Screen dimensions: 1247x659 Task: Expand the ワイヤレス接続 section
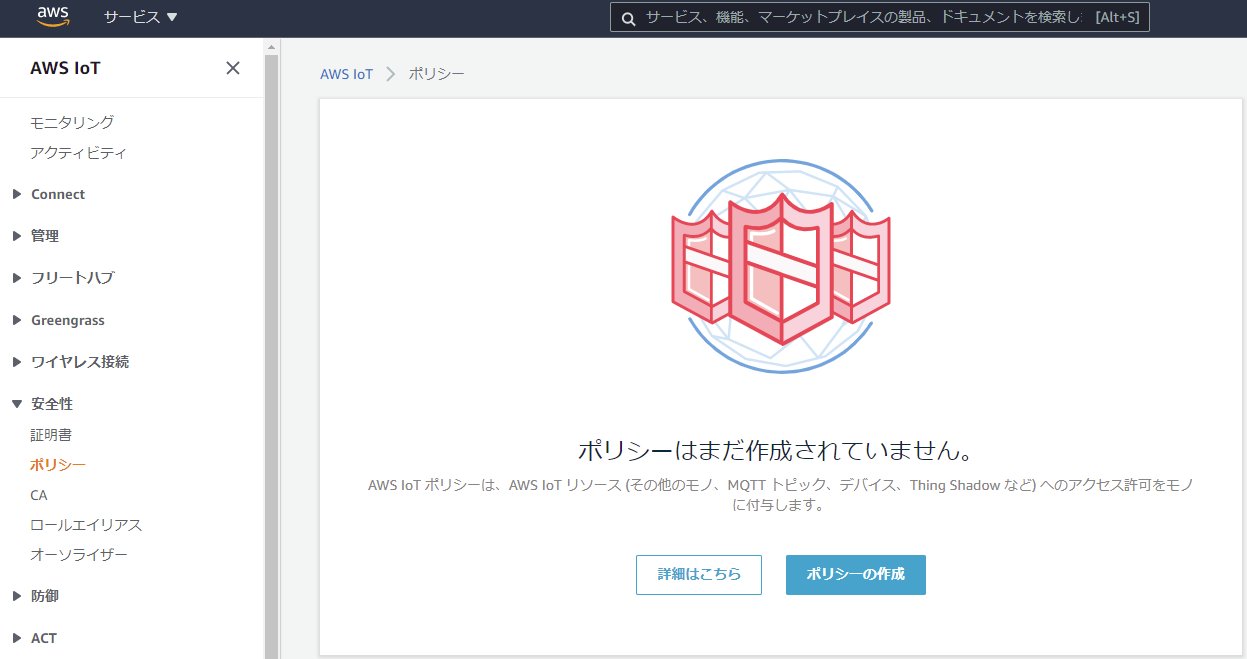point(70,362)
